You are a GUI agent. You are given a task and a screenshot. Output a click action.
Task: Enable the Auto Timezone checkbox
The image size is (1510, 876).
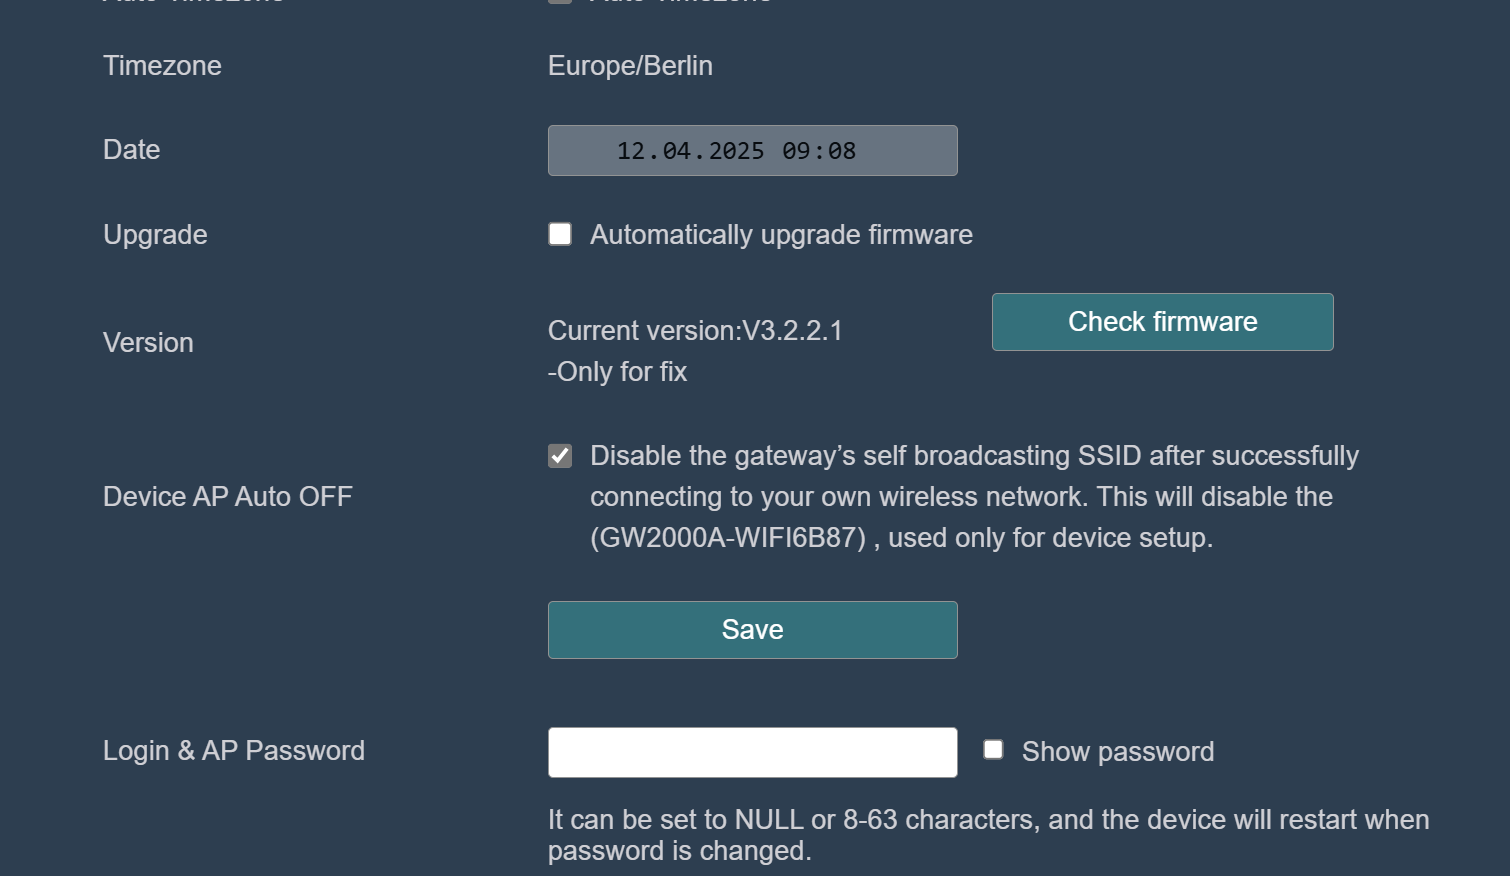[560, 3]
